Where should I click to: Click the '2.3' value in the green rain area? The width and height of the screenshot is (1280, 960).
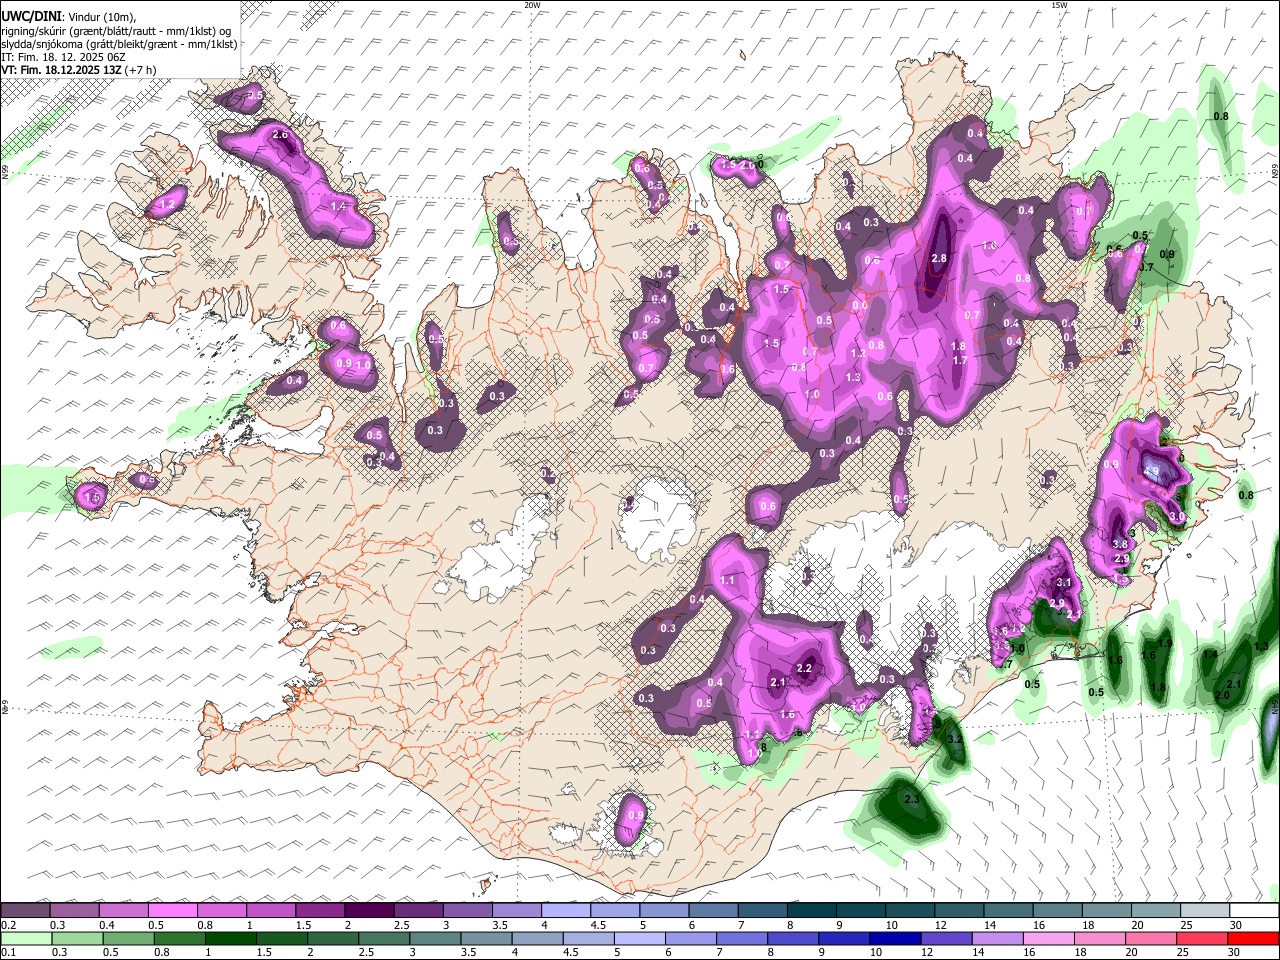[x=911, y=800]
